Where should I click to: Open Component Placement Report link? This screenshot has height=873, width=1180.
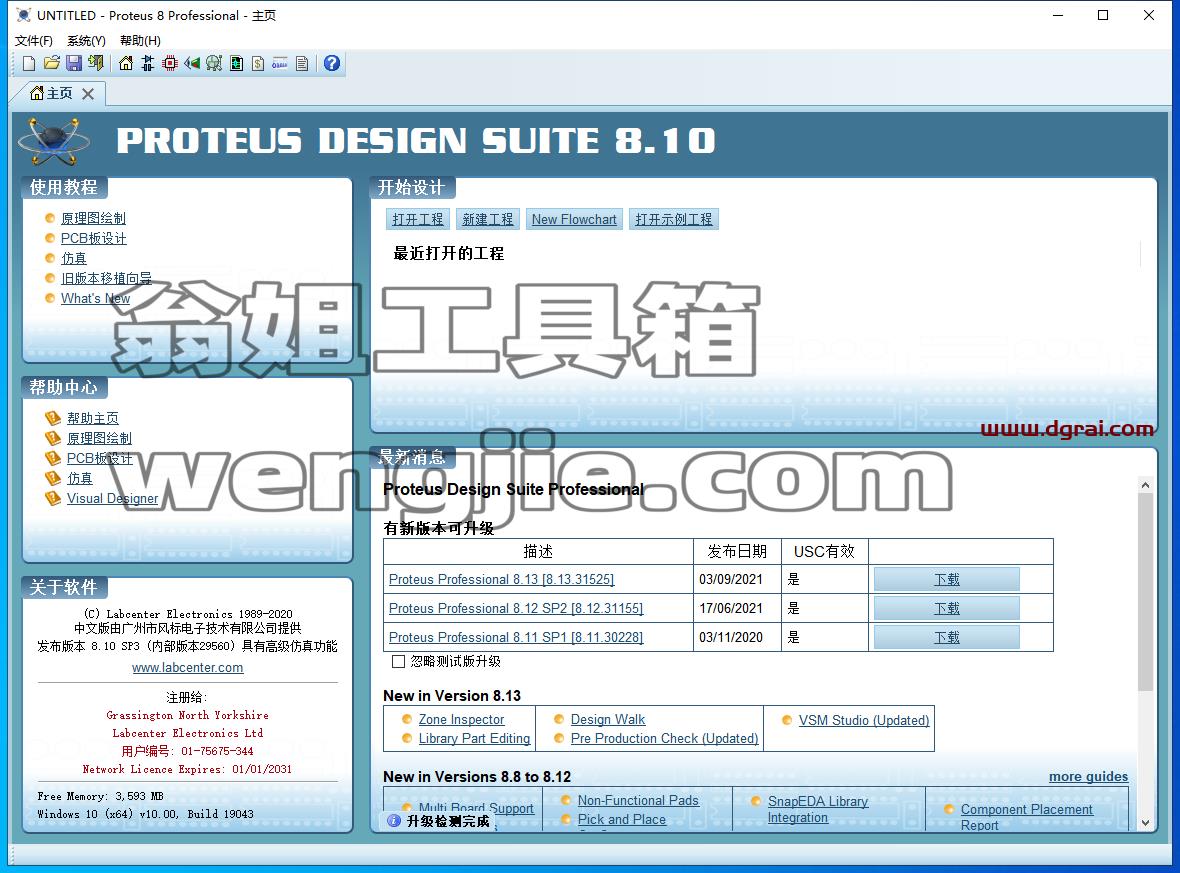(1026, 817)
